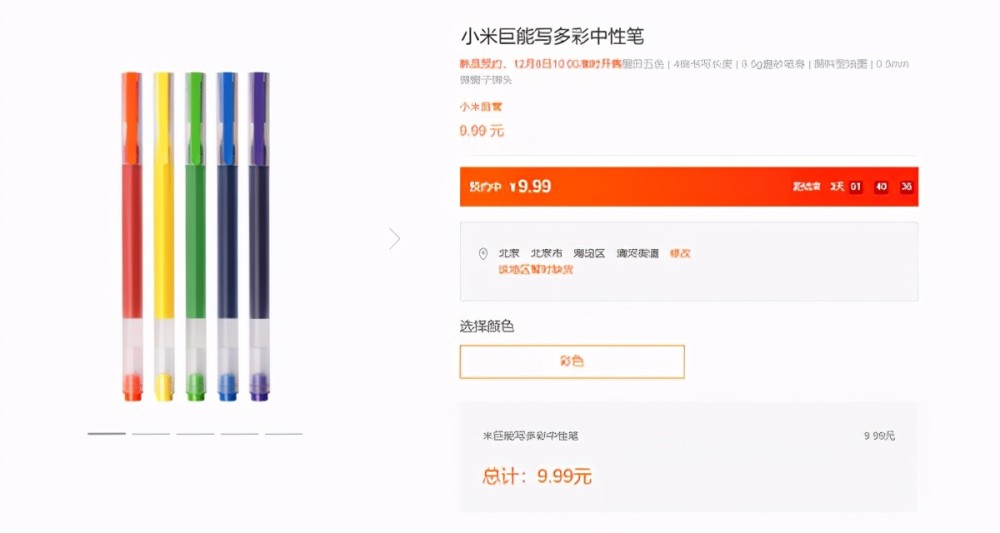Click the ¥9.99 price on the orange banner
1000x533 pixels.
(530, 186)
